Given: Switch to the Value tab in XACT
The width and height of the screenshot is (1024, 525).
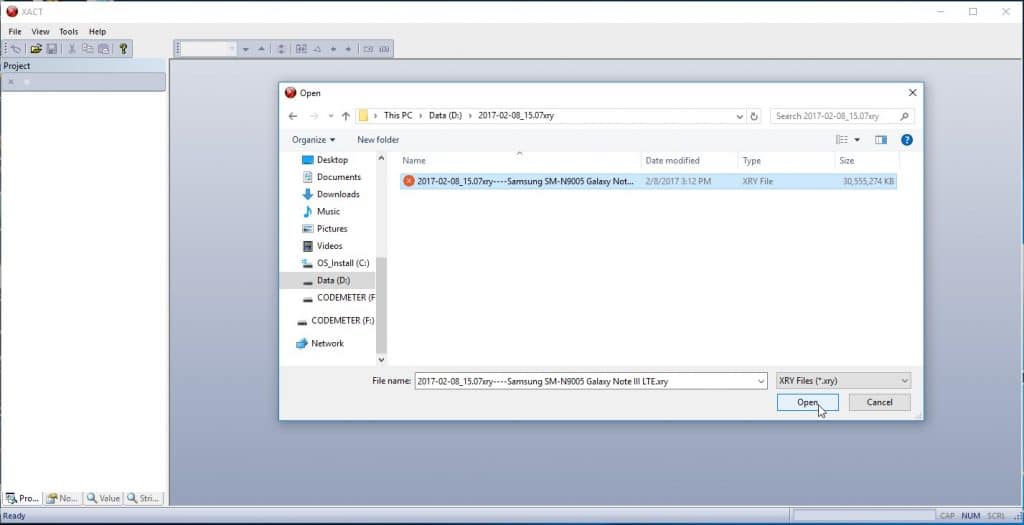Looking at the screenshot, I should tap(103, 498).
